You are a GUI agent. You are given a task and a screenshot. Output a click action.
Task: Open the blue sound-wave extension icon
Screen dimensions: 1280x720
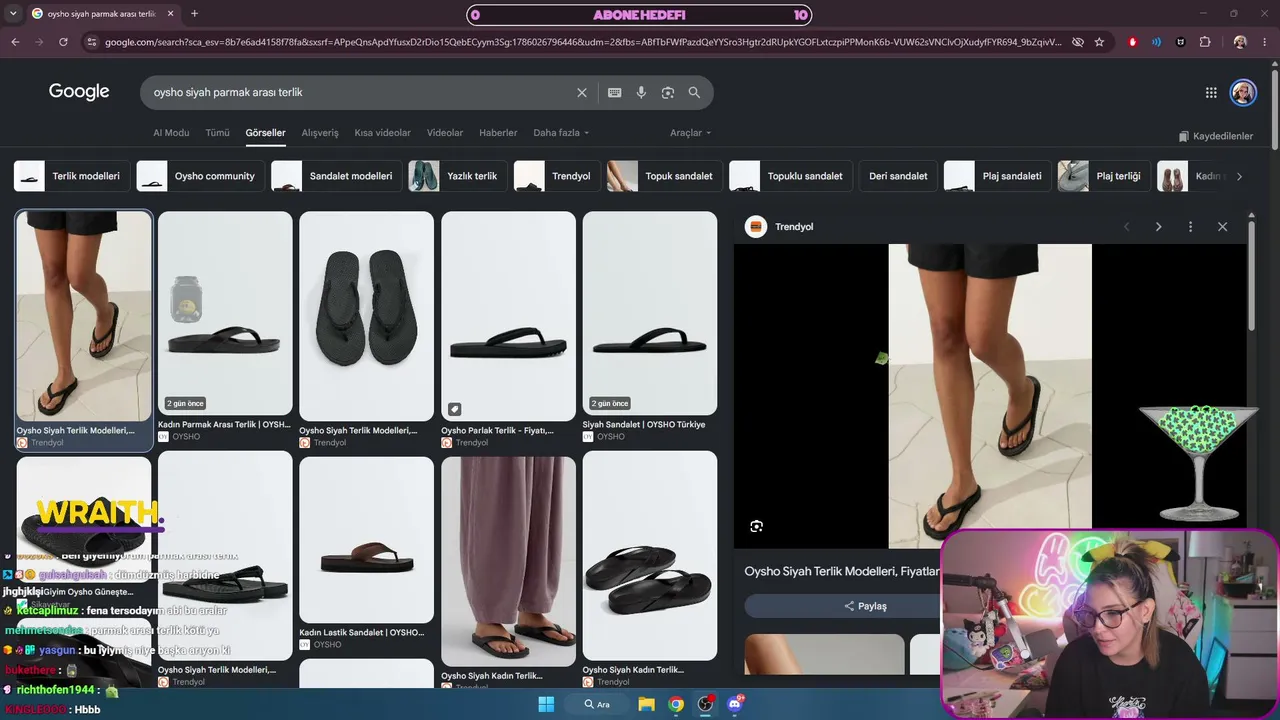pyautogui.click(x=1157, y=42)
